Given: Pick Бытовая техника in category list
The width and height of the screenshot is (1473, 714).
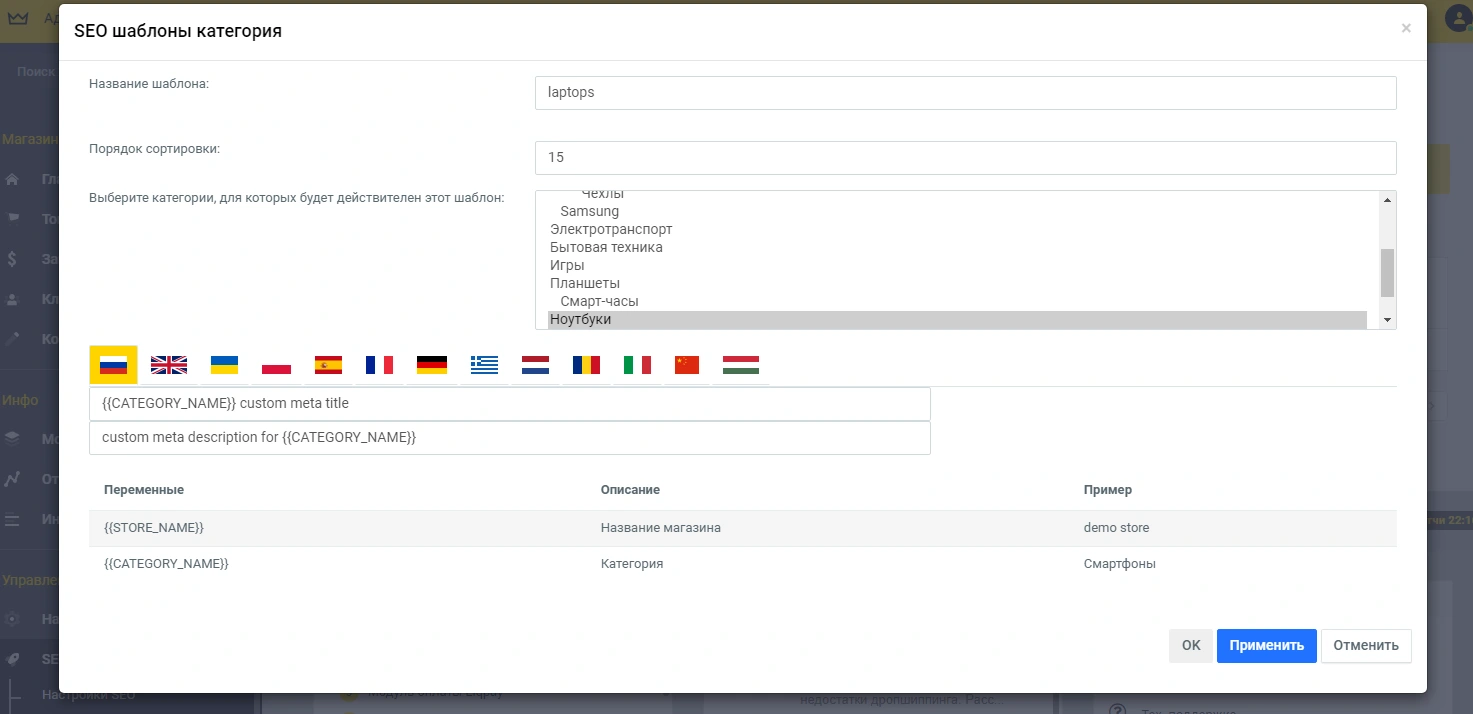Looking at the screenshot, I should [x=606, y=247].
